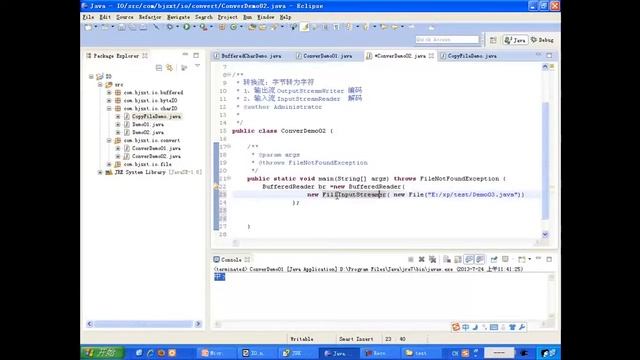
Task: Close the ConverDemo02.java editor tab
Action: point(431,56)
